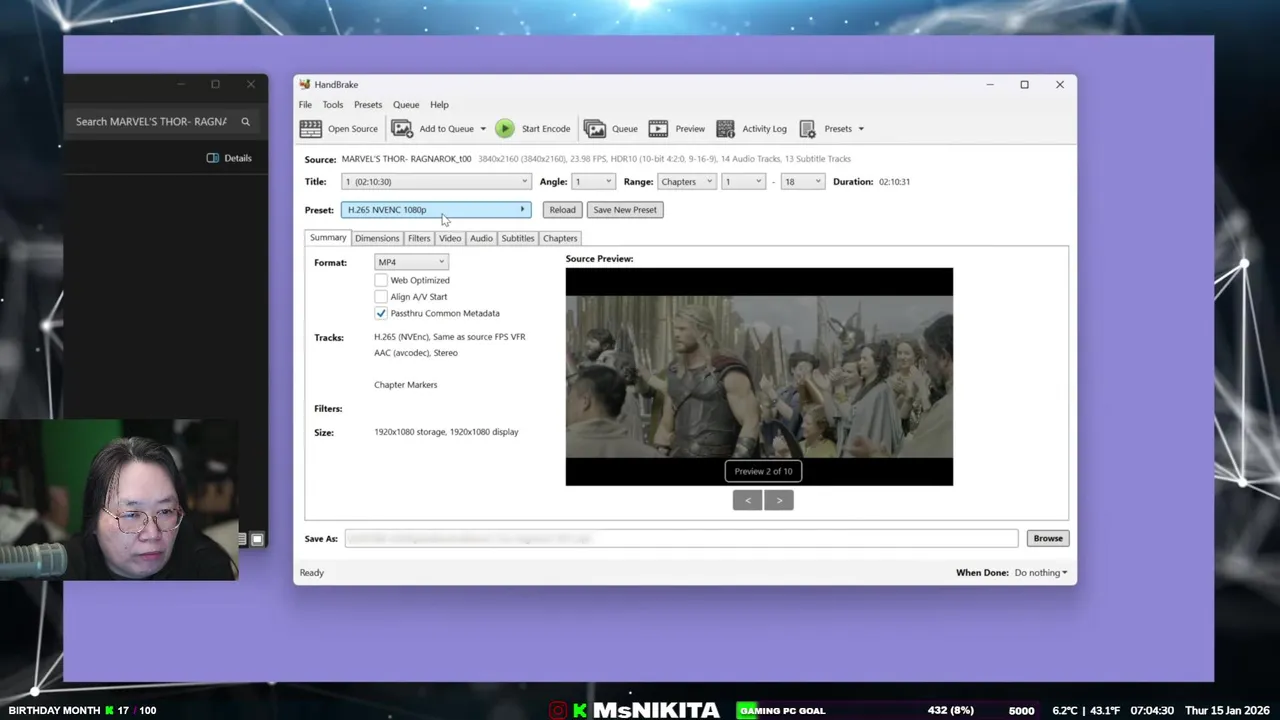The width and height of the screenshot is (1280, 720).
Task: Click AAC (avcodec), Stereo track text
Action: point(416,353)
